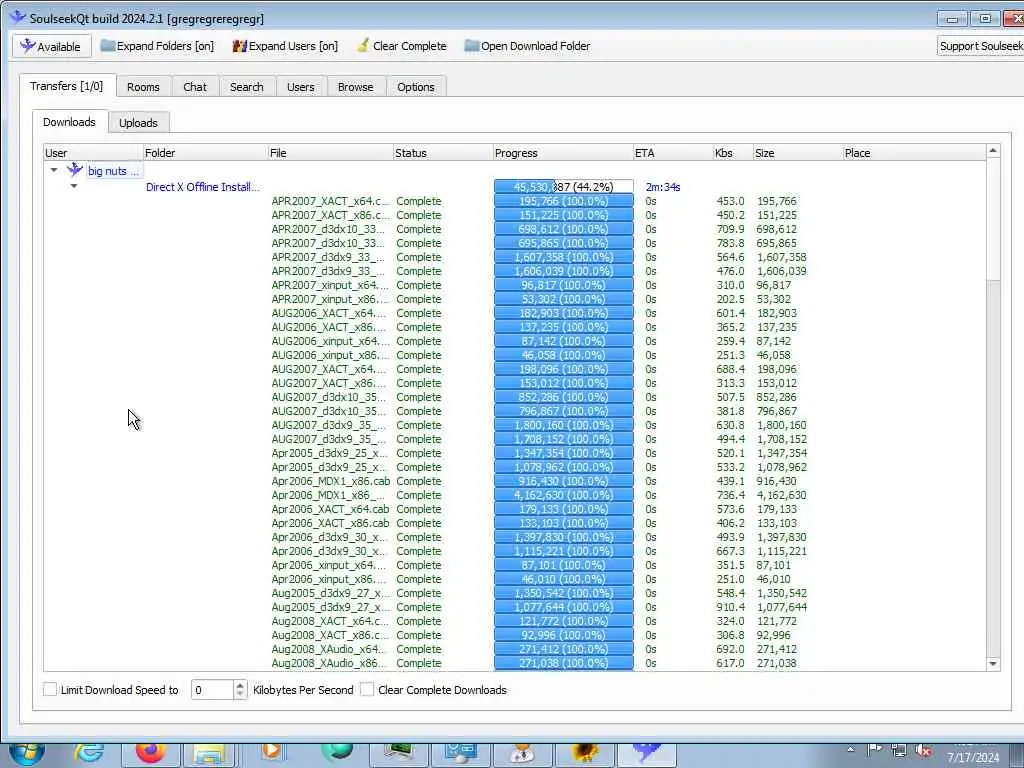Sort by the User column header

tap(93, 153)
